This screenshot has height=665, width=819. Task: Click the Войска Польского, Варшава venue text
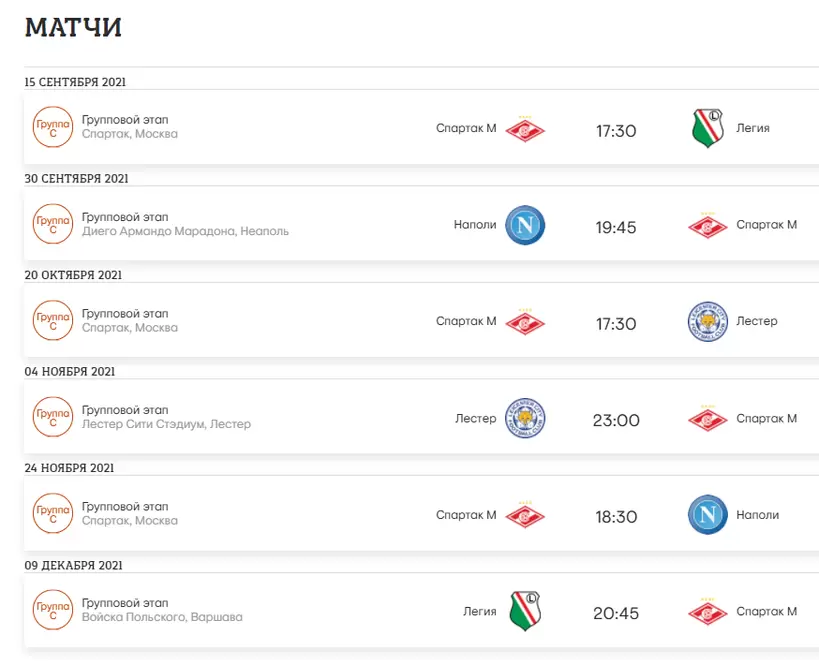(162, 617)
